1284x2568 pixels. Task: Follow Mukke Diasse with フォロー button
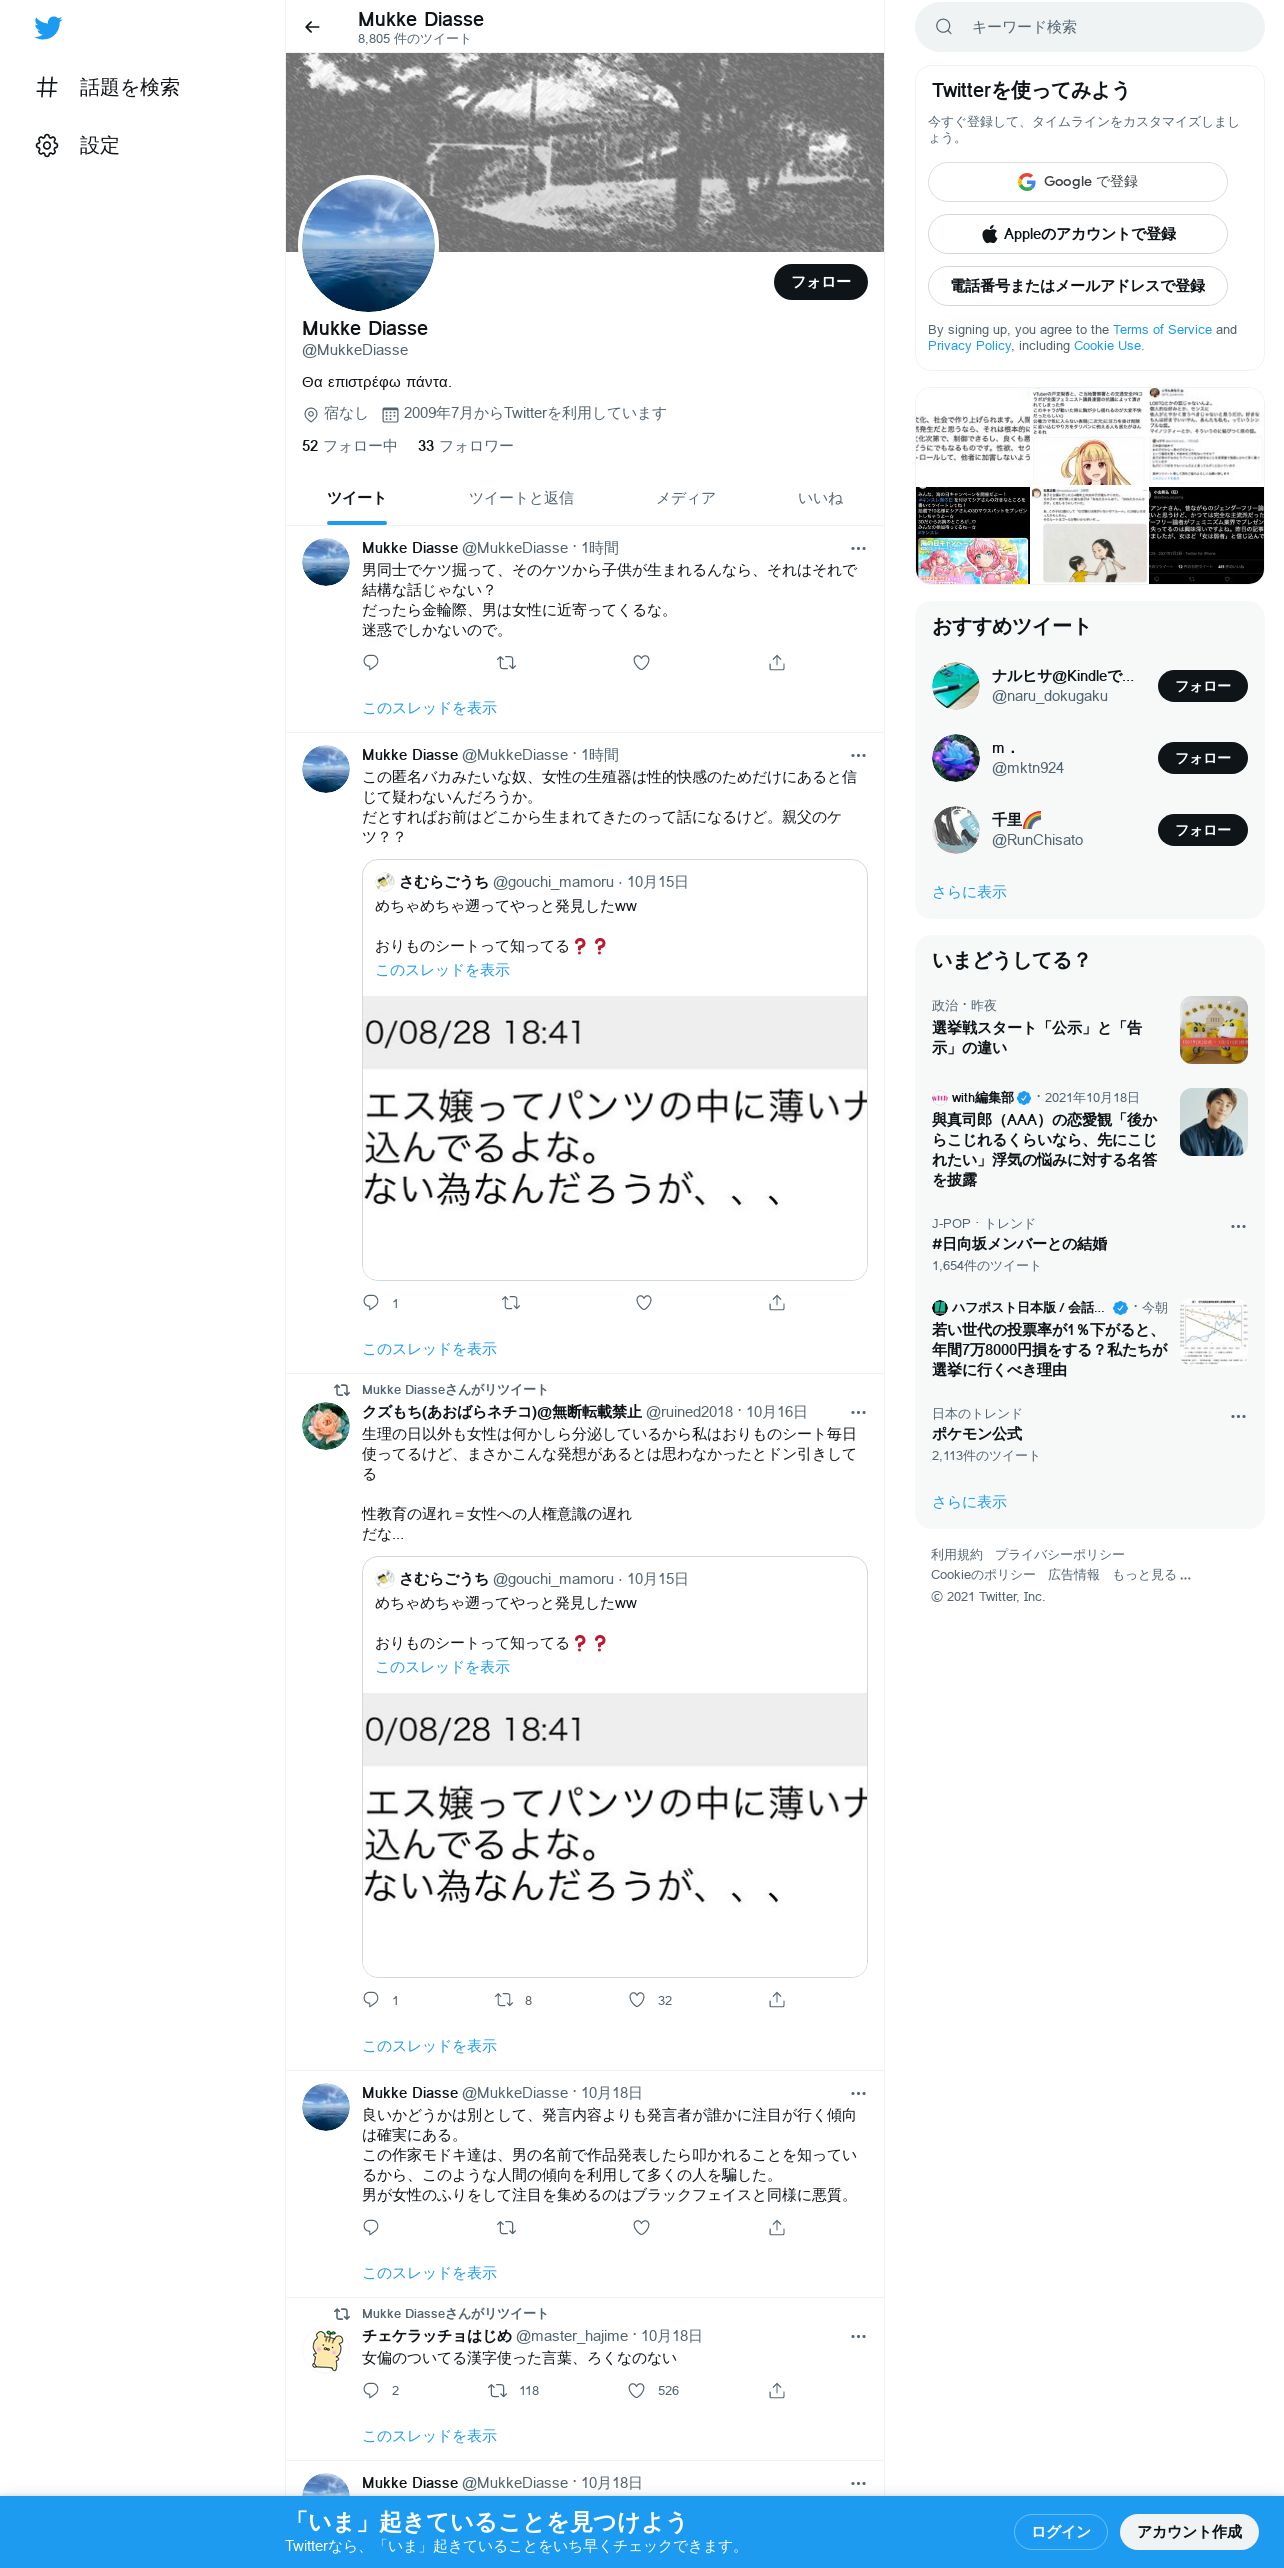[x=821, y=282]
